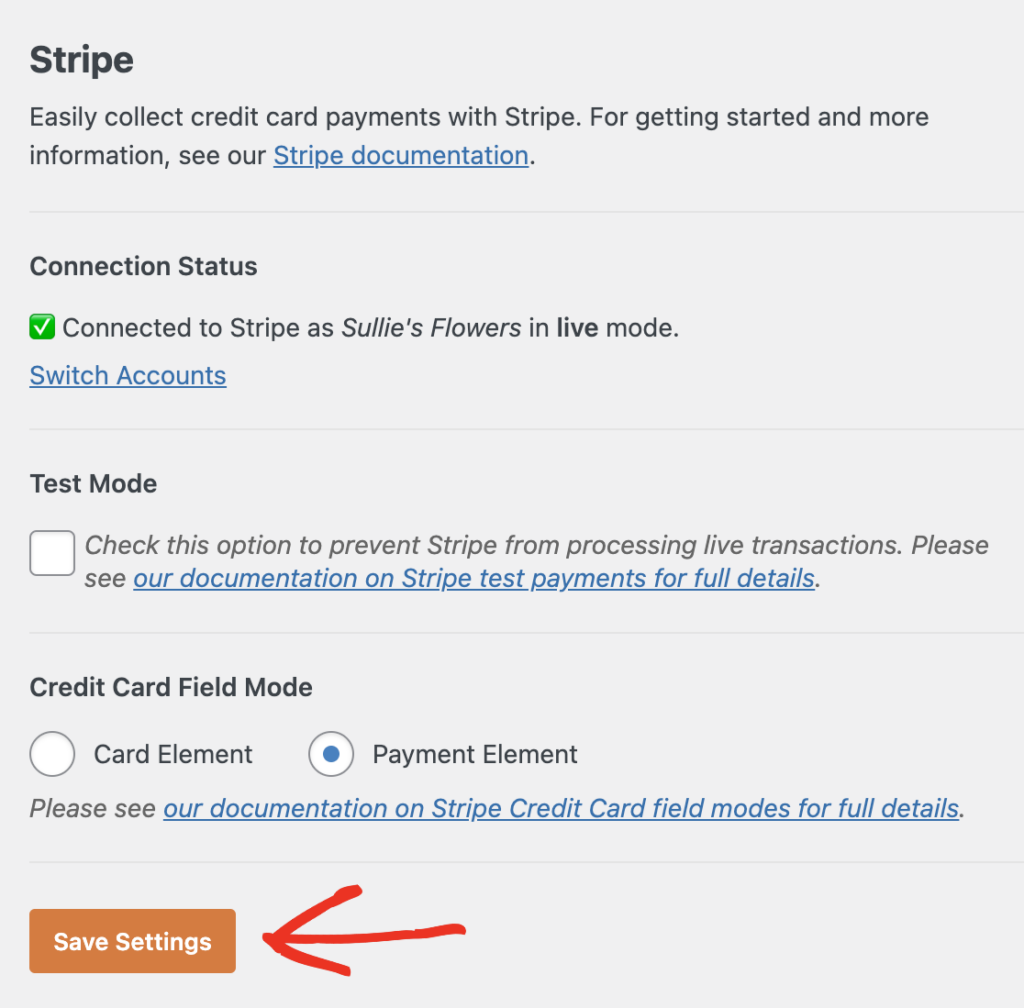Click the Credit Card Field Mode heading
Image resolution: width=1024 pixels, height=1008 pixels.
click(x=171, y=687)
